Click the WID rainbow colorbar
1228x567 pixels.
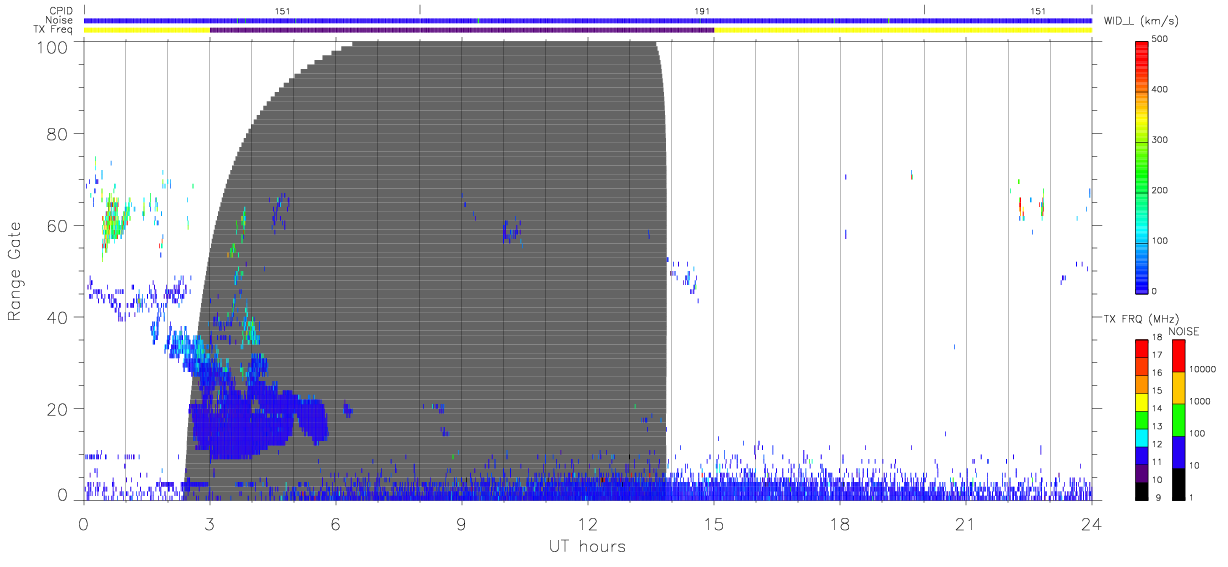click(x=1142, y=166)
